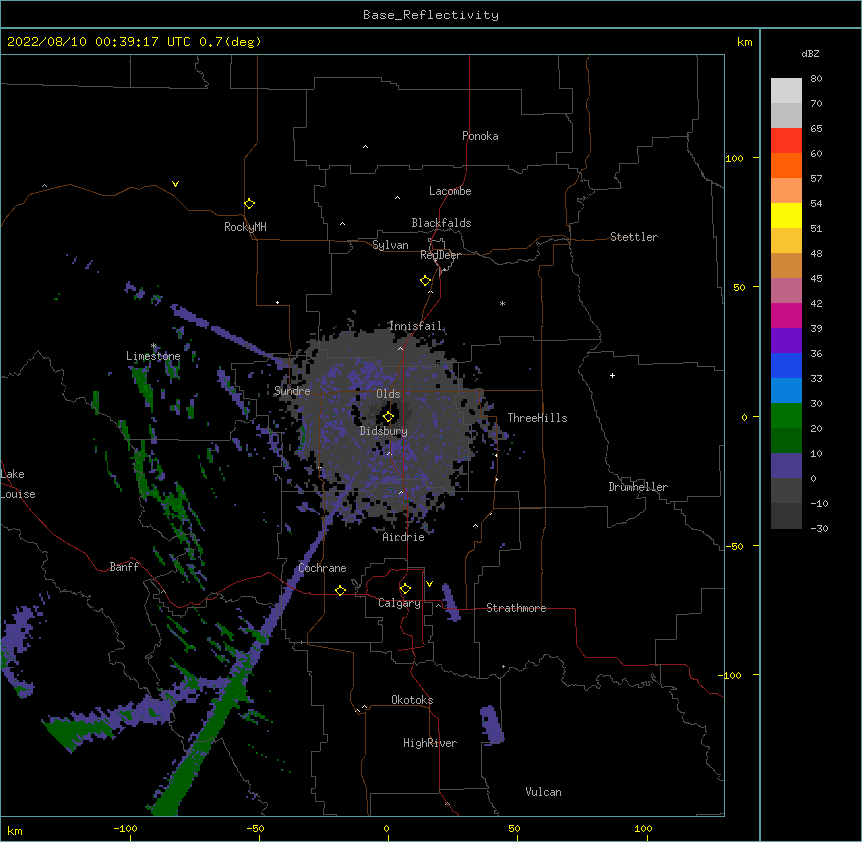Image resolution: width=862 pixels, height=842 pixels.
Task: Click the Okotoks label
Action: coord(412,700)
